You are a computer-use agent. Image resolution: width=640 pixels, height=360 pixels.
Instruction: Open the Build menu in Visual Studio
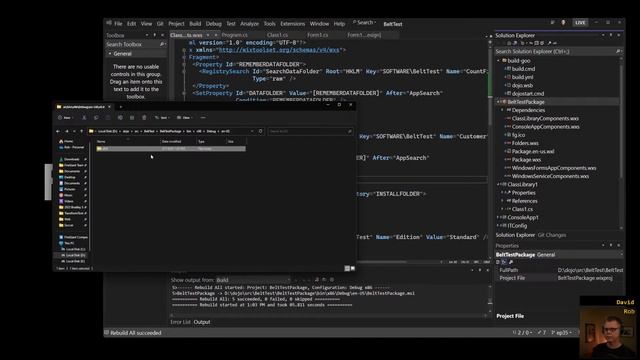pyautogui.click(x=195, y=24)
